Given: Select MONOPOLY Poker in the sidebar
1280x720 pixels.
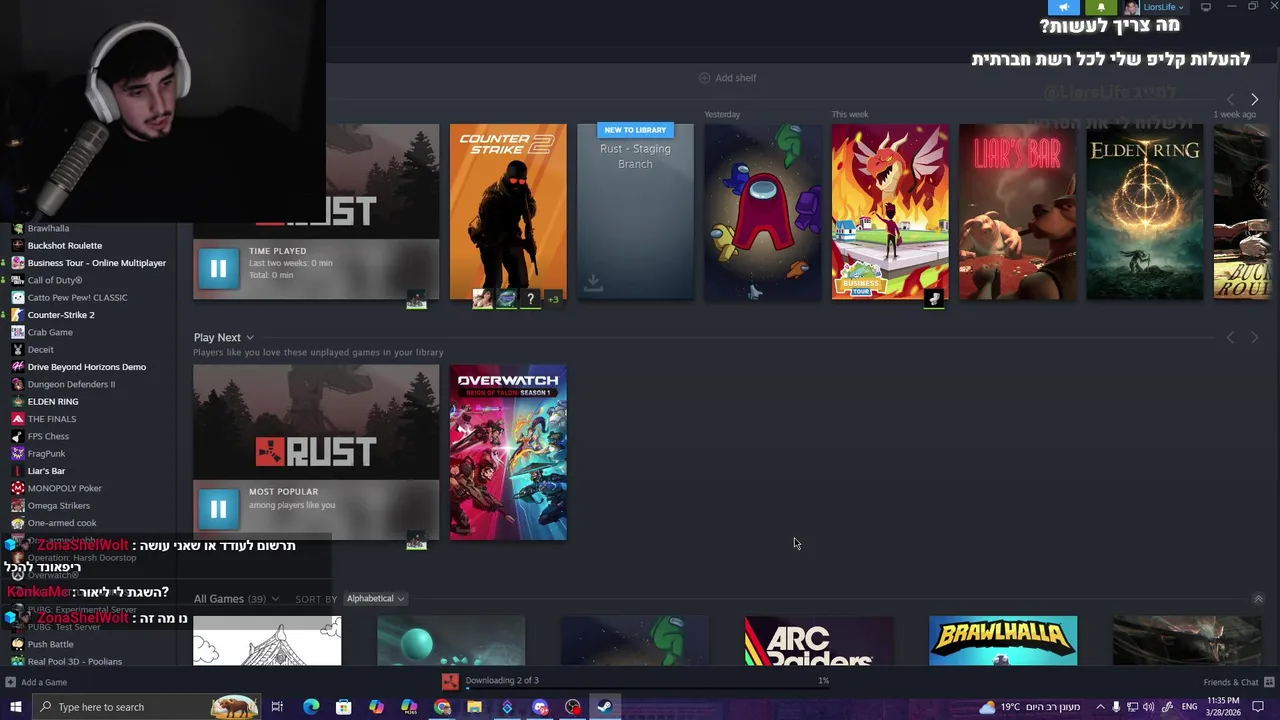Looking at the screenshot, I should 64,488.
